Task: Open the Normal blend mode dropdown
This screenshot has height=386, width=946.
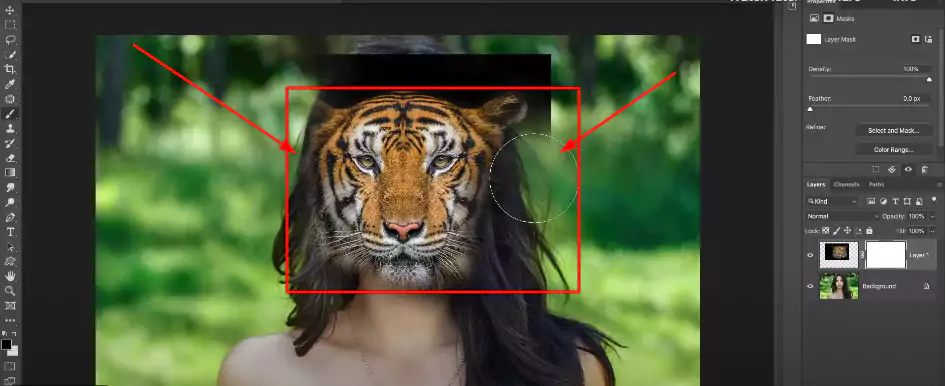Action: [x=842, y=216]
